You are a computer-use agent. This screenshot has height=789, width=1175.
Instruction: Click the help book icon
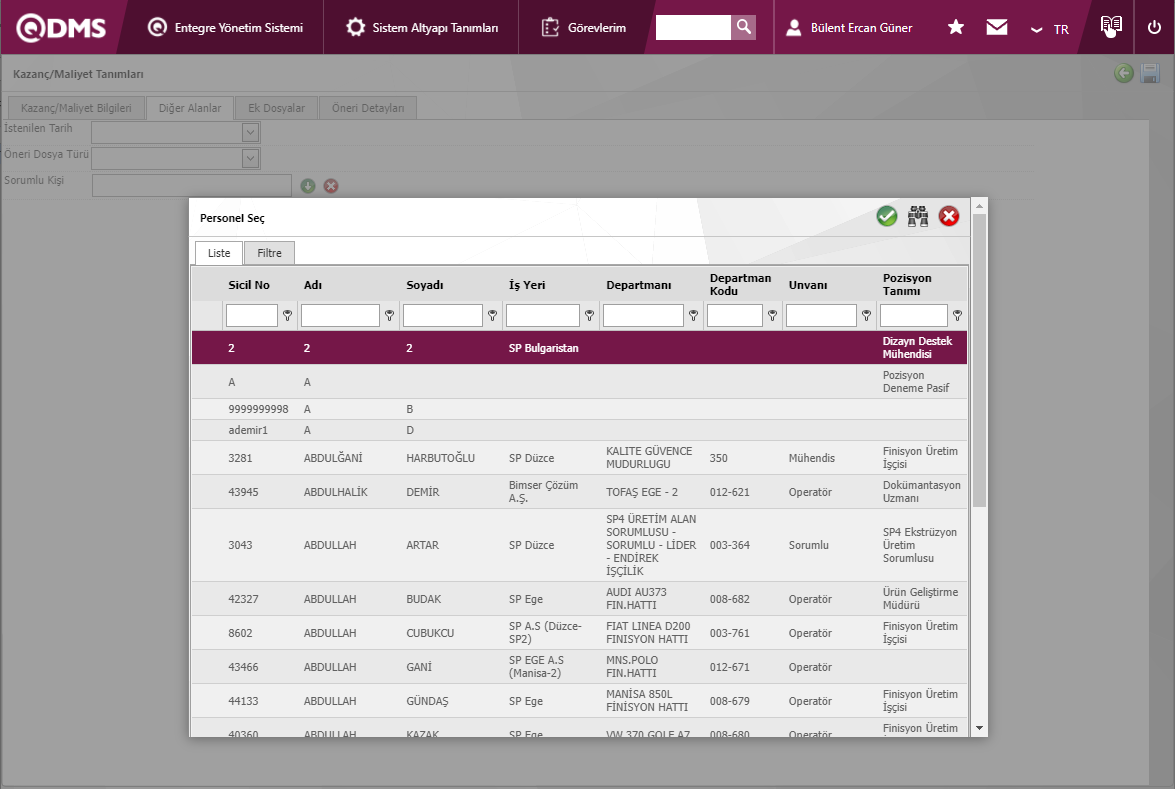click(1111, 27)
